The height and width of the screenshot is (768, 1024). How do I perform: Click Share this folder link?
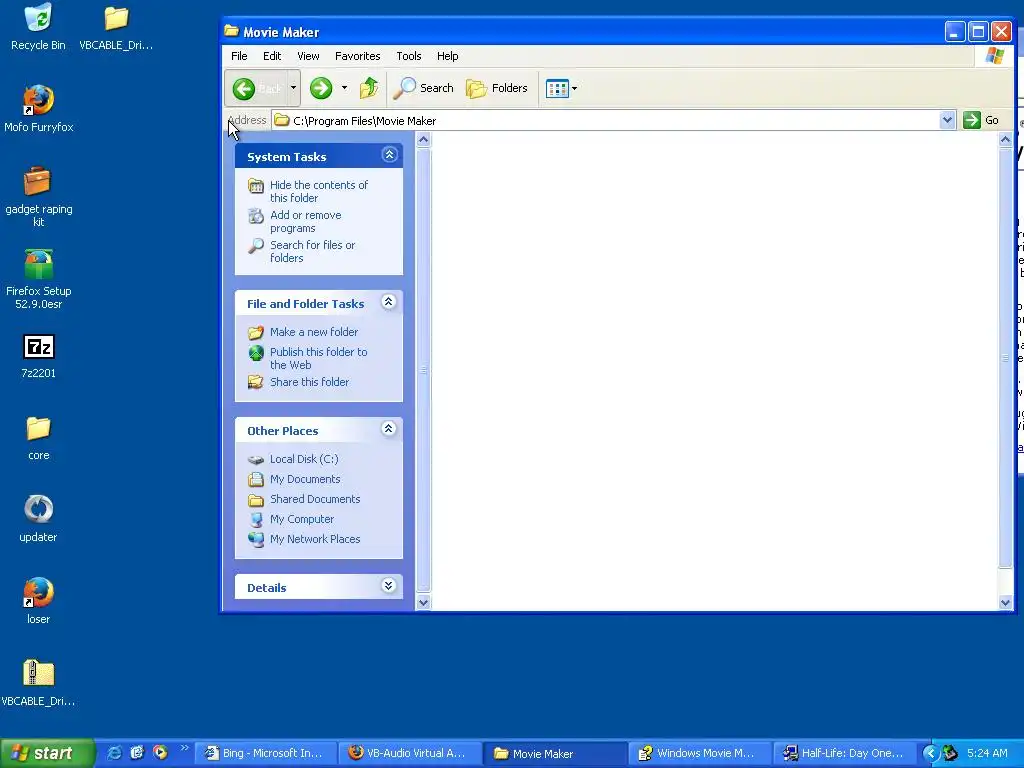point(310,382)
